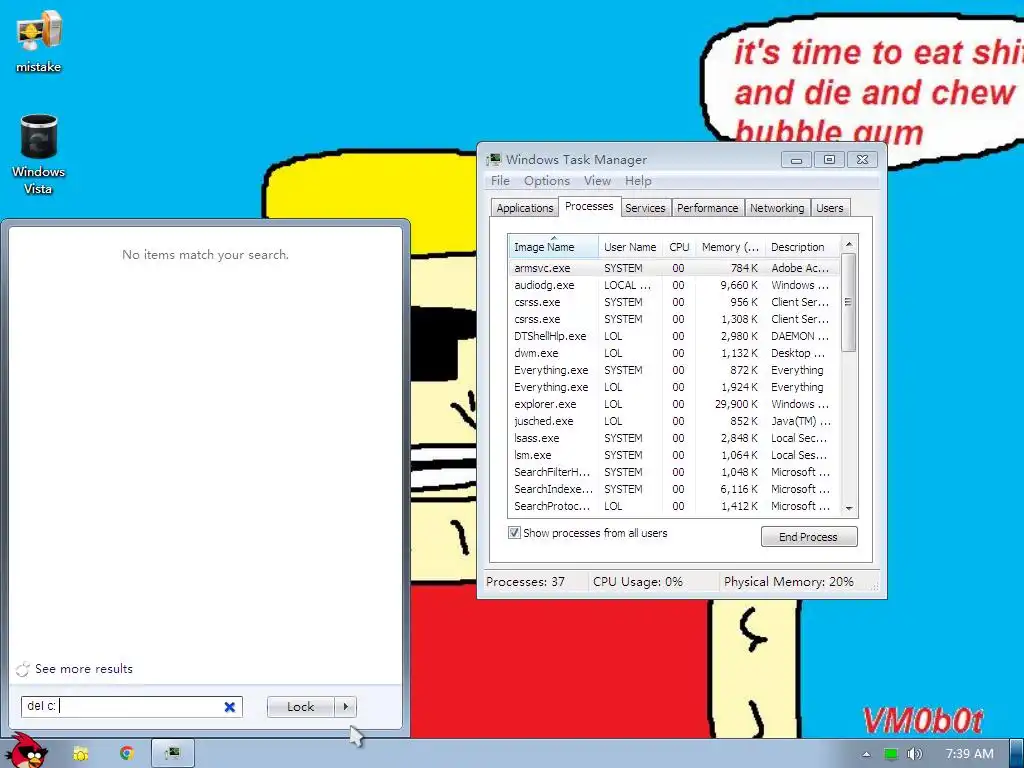Screen dimensions: 1024x768
Task: Click See more results link
Action: tap(84, 669)
